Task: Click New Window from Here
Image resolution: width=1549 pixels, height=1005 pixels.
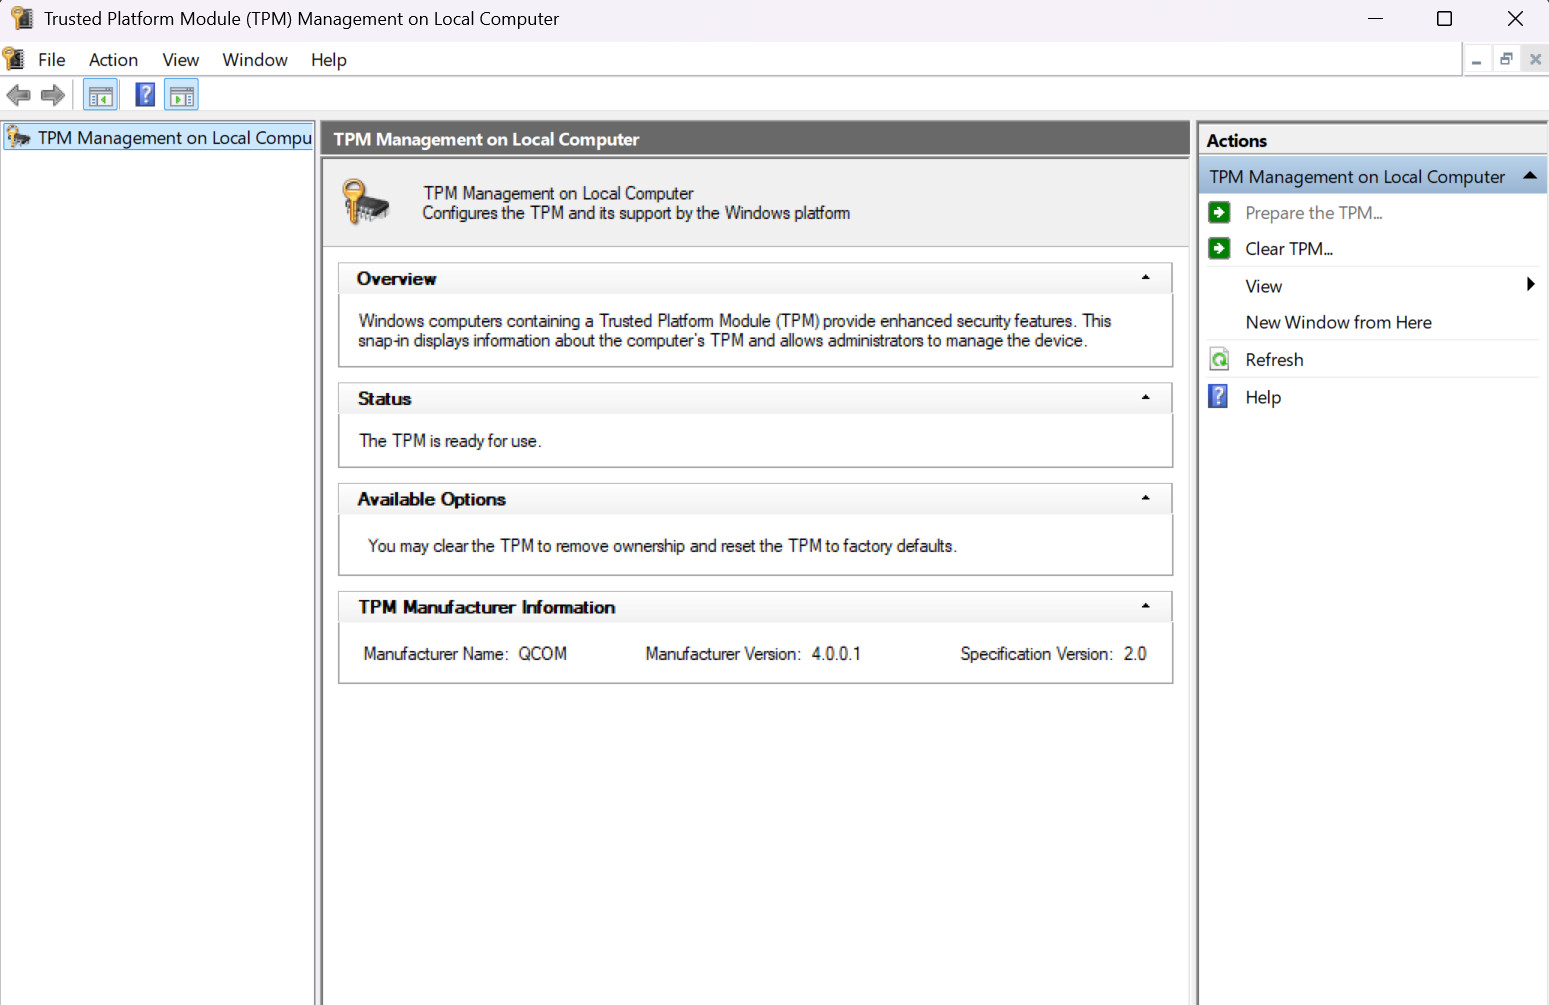Action: click(x=1338, y=322)
